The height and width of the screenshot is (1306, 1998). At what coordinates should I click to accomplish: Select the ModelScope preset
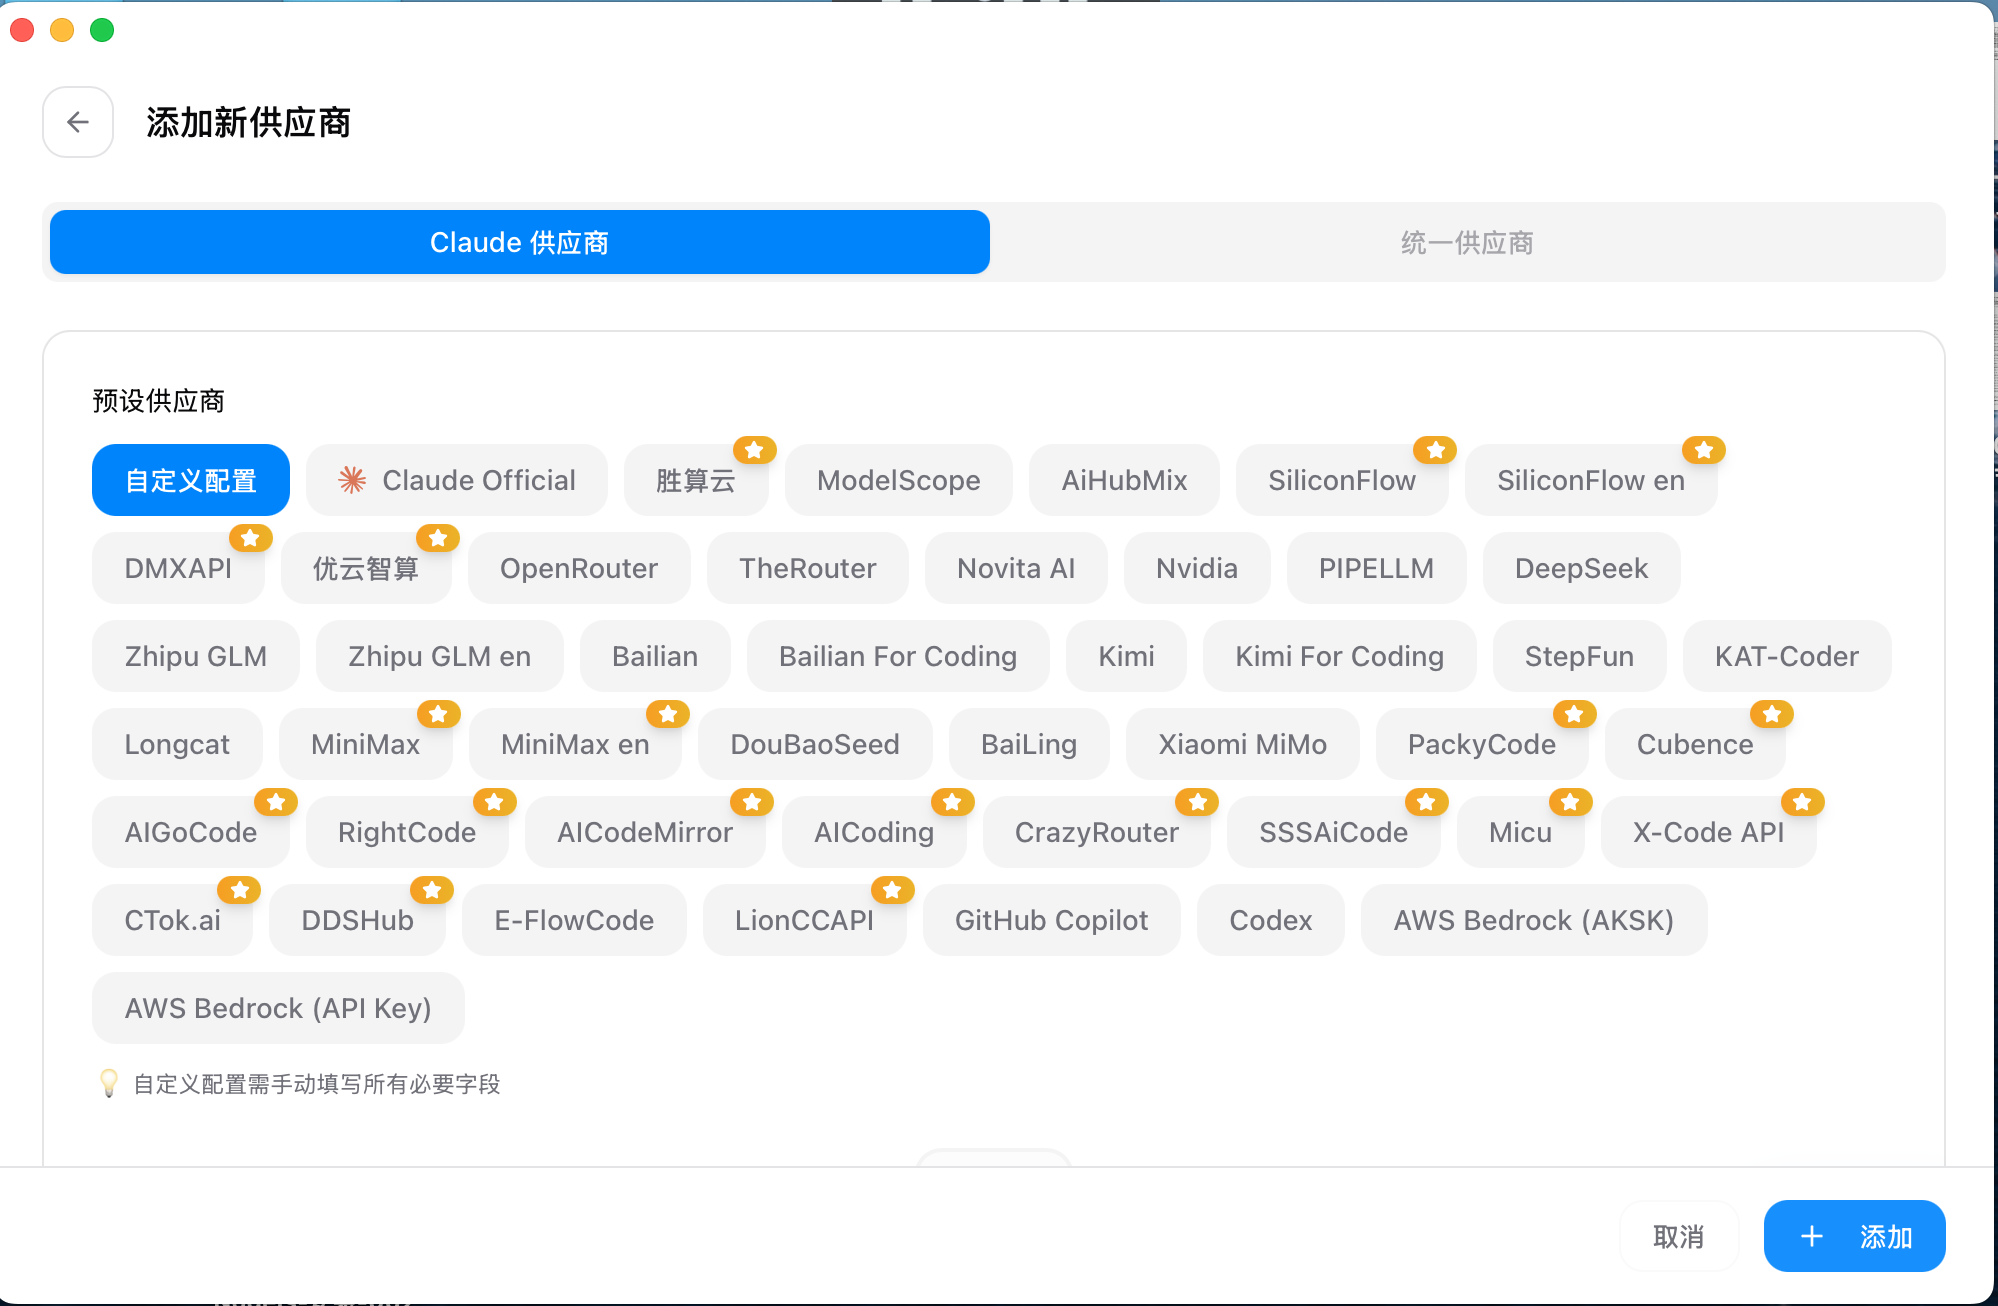(x=899, y=480)
